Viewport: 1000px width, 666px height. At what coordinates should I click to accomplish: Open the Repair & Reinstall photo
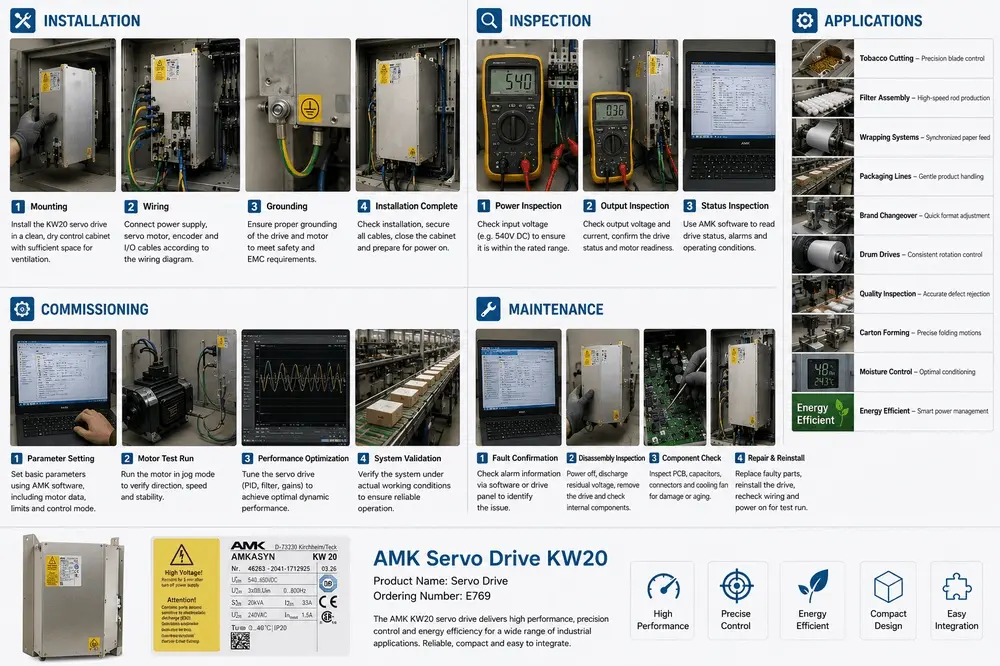743,387
